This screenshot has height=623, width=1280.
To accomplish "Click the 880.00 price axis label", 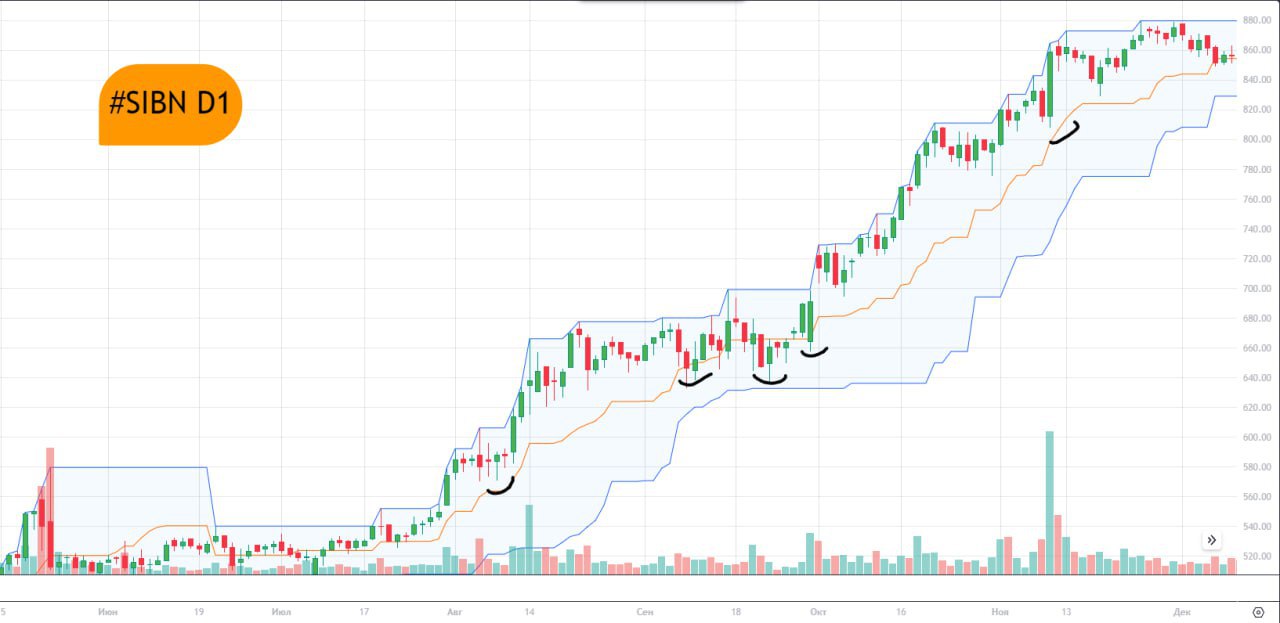I will tap(1257, 20).
